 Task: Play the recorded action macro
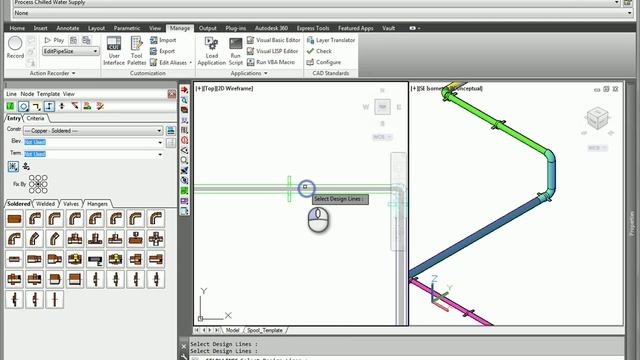(x=54, y=40)
